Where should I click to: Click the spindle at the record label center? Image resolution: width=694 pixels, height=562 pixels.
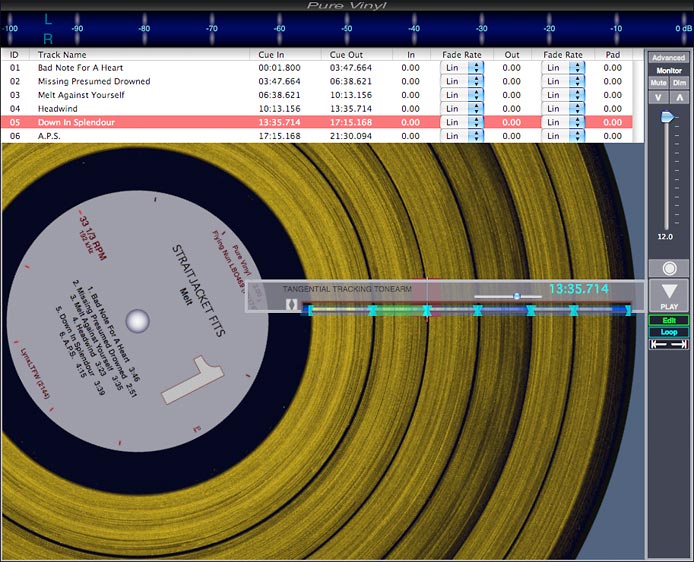click(x=138, y=321)
